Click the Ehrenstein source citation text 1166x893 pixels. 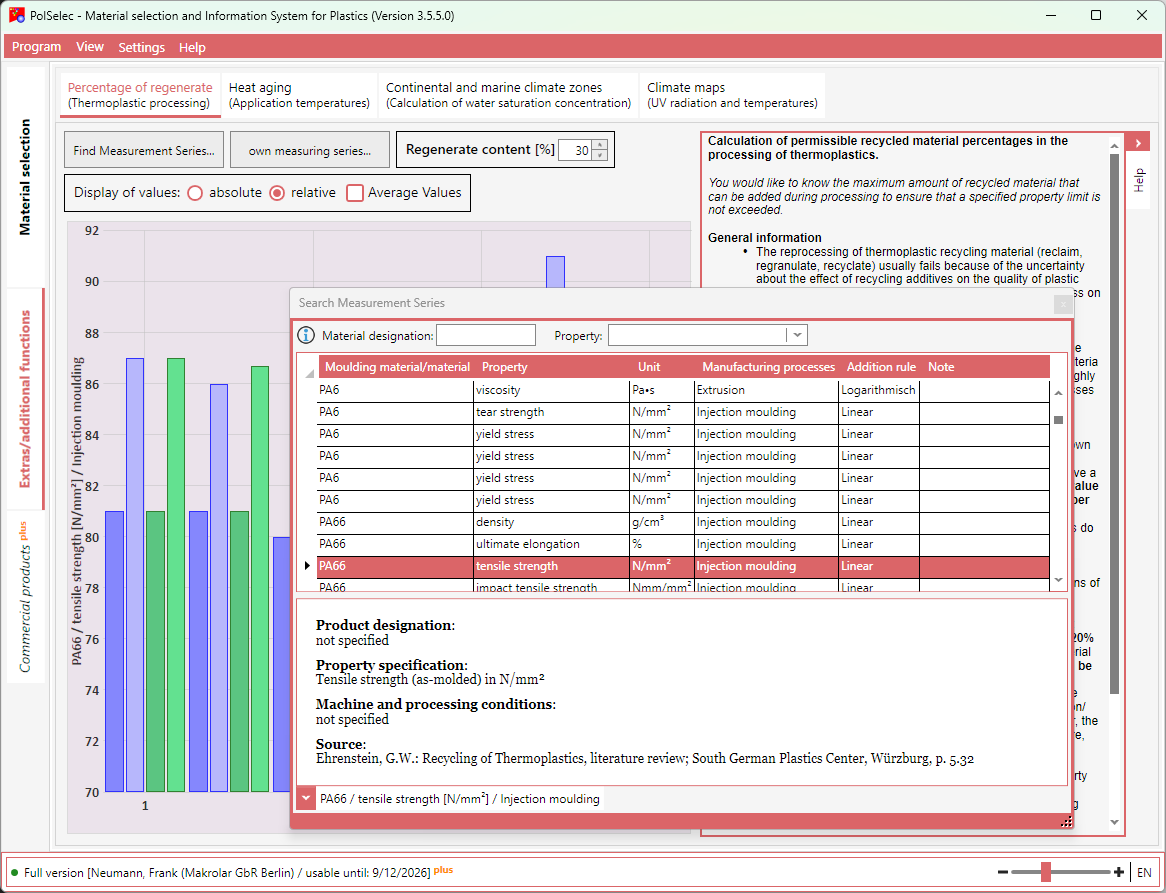pyautogui.click(x=645, y=759)
